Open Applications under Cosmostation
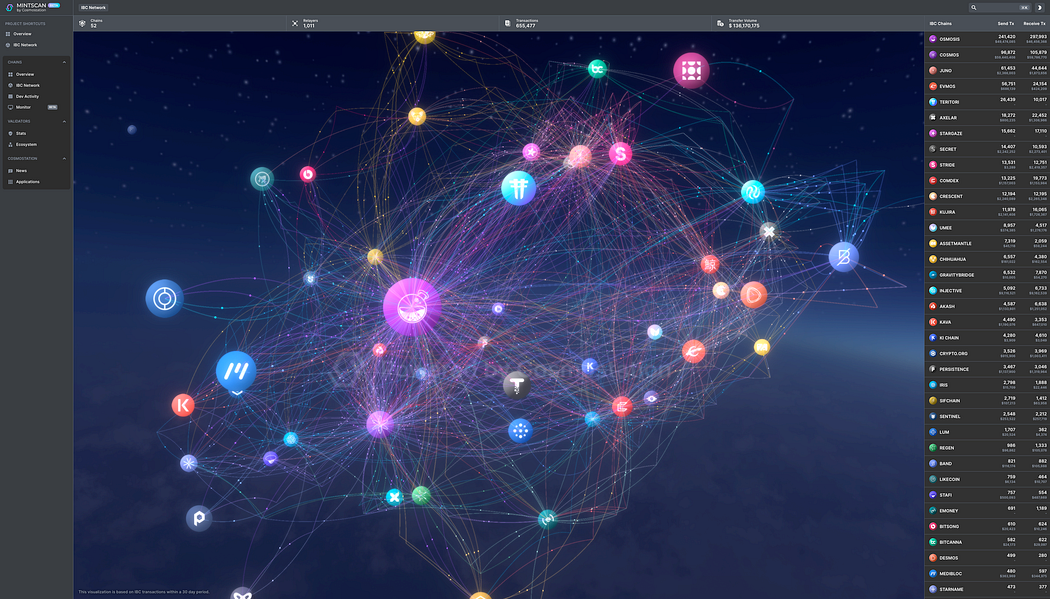 (x=28, y=181)
